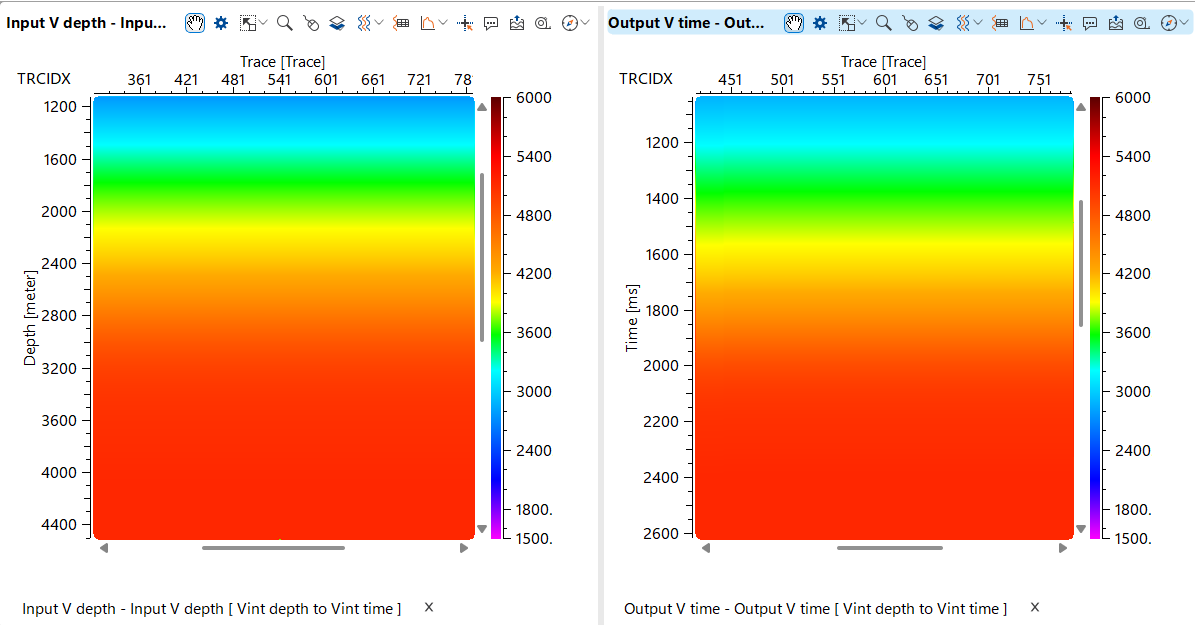This screenshot has height=625, width=1195.
Task: Click the layers icon in Input V depth toolbar
Action: tap(337, 23)
